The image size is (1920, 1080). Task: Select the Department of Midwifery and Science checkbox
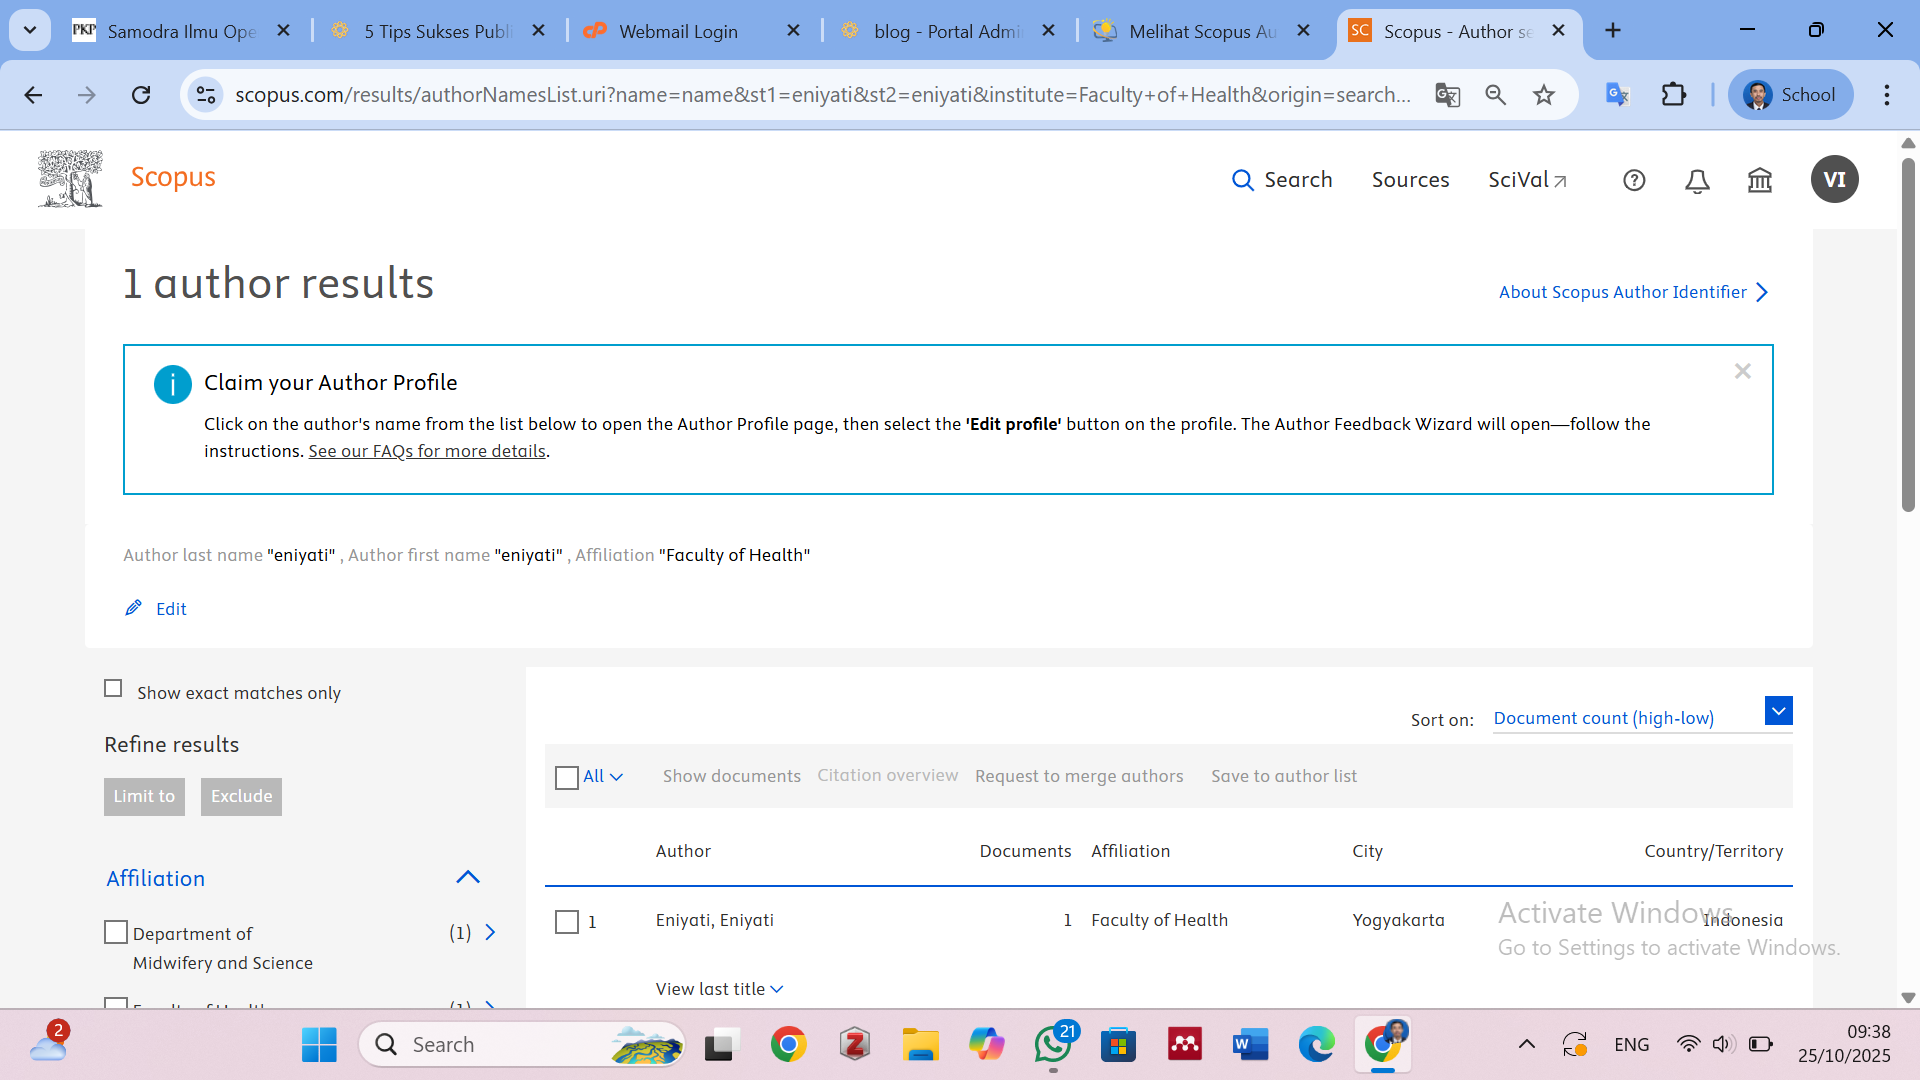click(116, 931)
